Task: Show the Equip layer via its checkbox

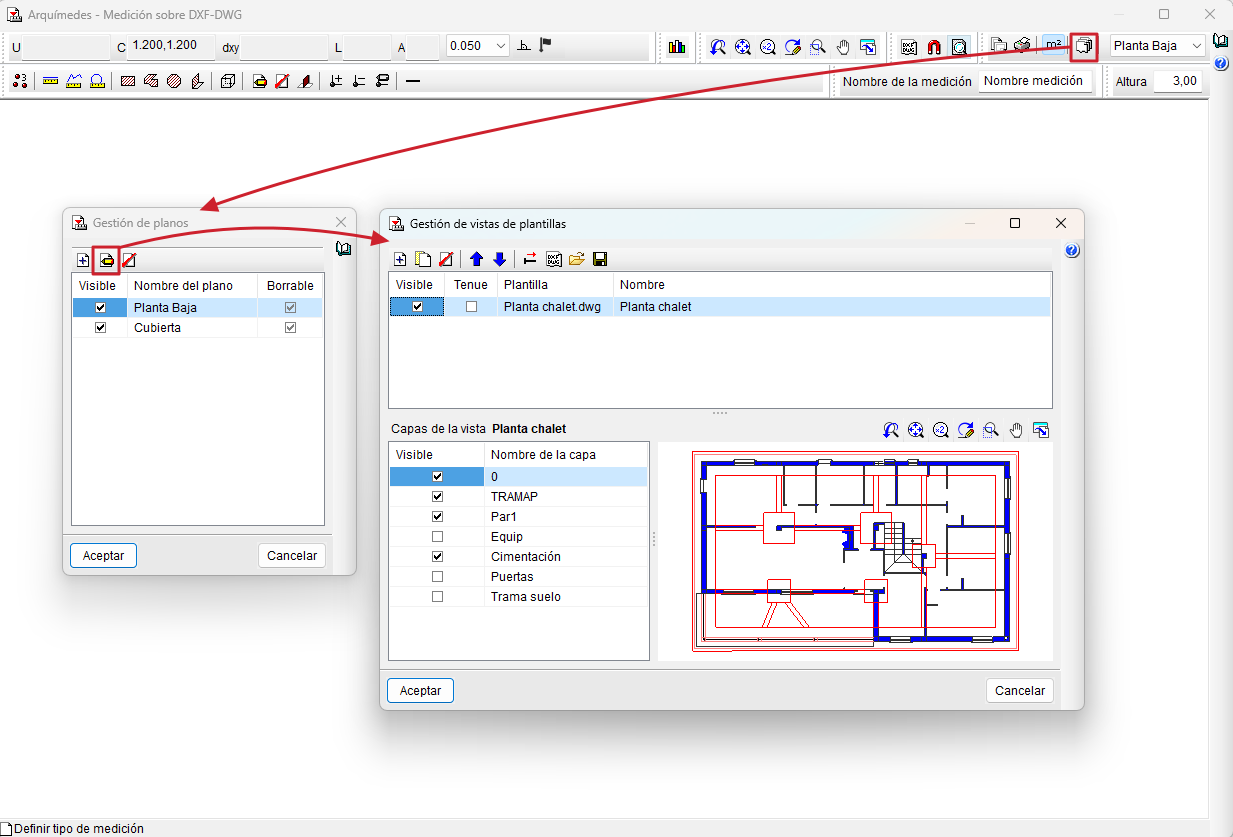Action: pos(437,537)
